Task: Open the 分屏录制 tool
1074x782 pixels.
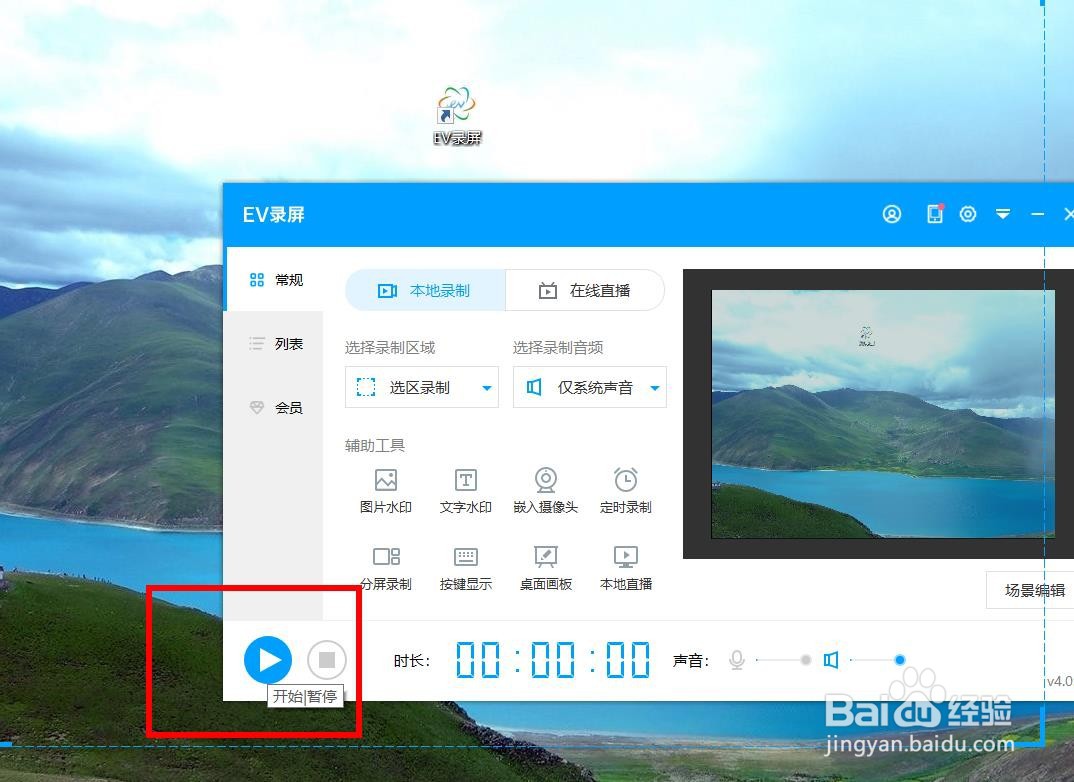Action: click(x=386, y=568)
